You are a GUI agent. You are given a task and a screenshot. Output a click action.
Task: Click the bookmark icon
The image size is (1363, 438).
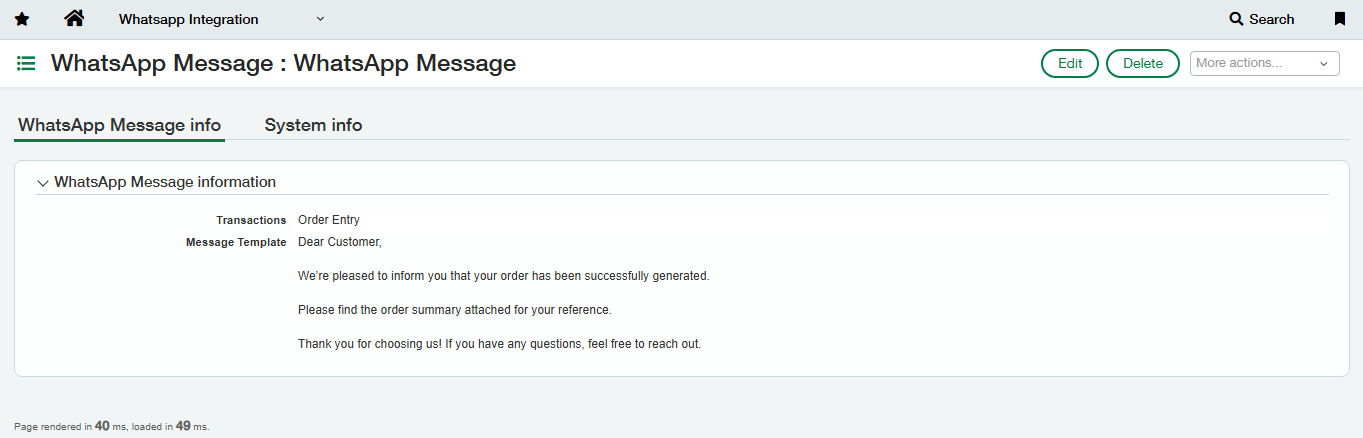click(1340, 19)
